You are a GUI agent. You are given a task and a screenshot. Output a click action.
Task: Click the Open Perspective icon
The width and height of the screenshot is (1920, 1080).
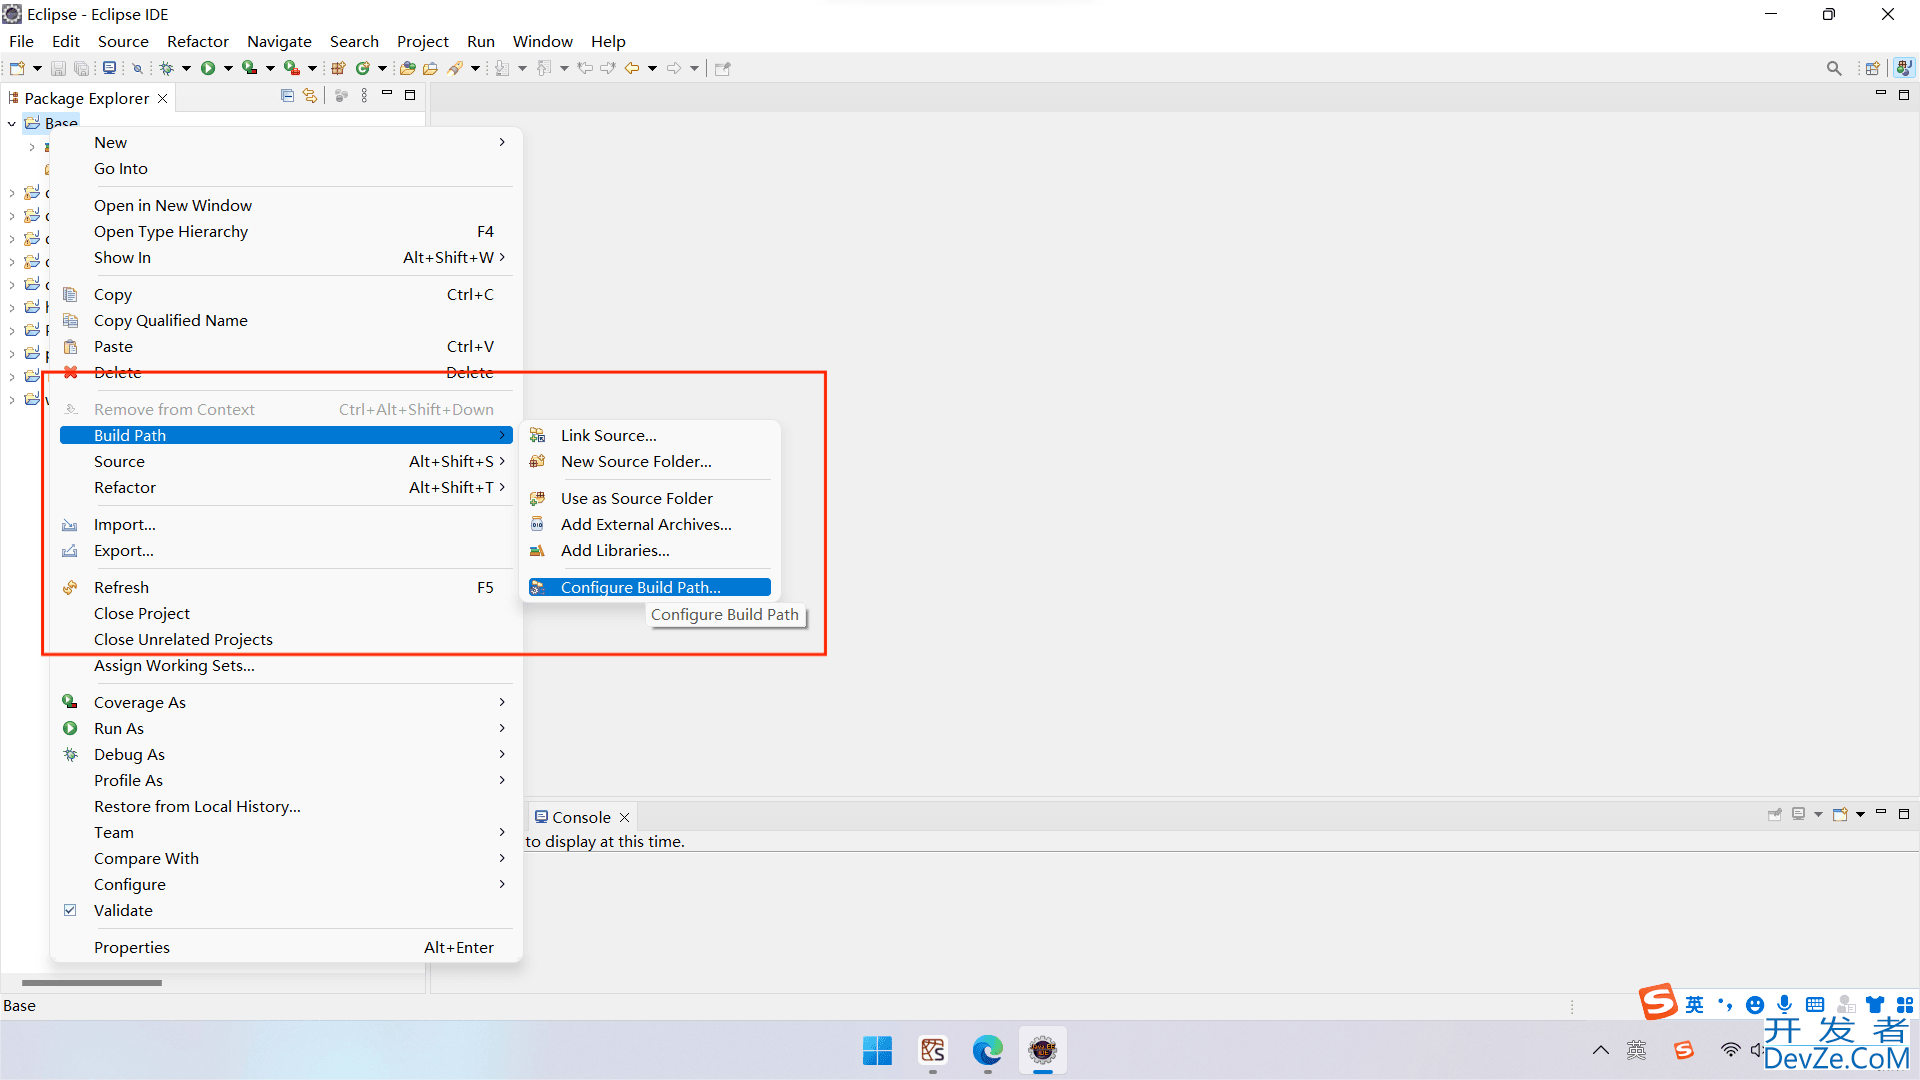(1873, 68)
